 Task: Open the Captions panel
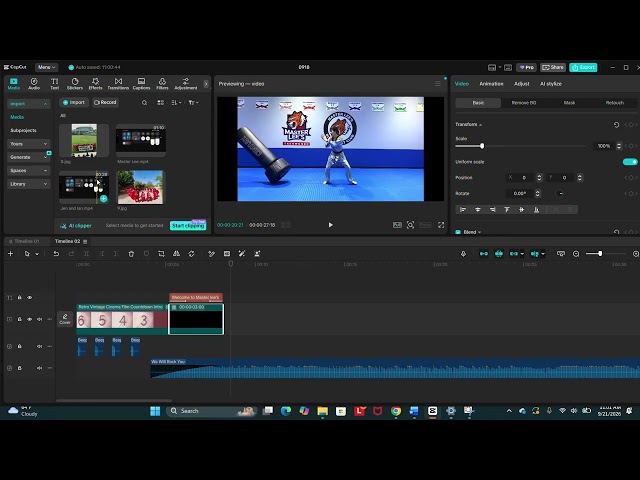(141, 84)
